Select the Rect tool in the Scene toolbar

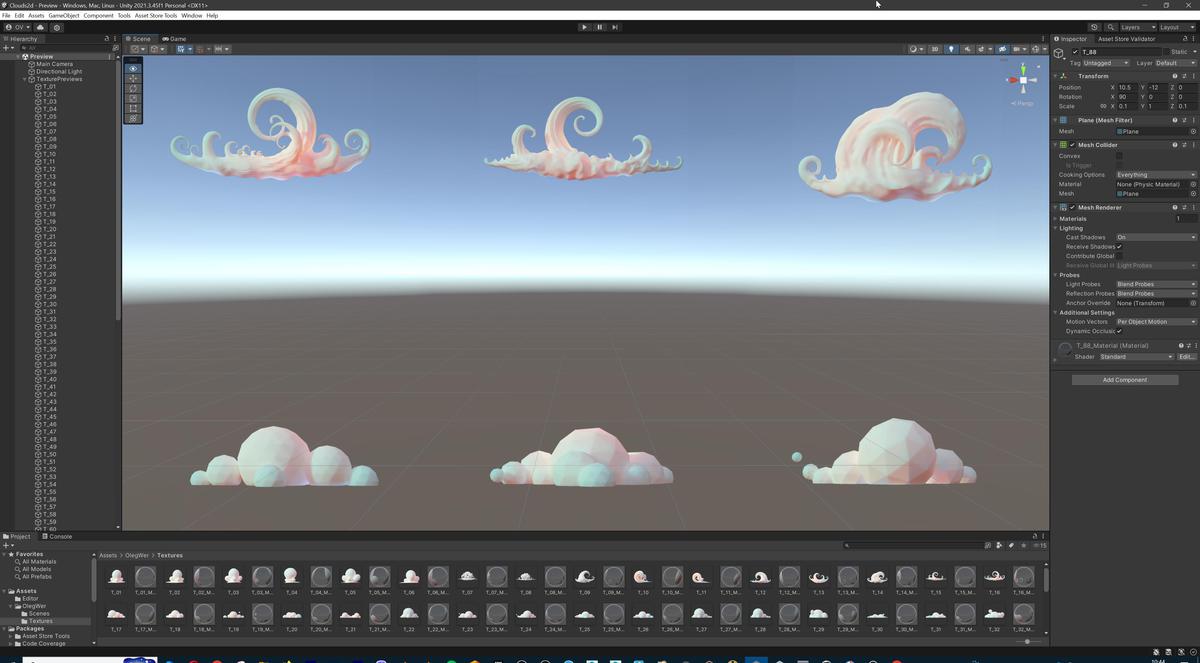click(x=132, y=108)
